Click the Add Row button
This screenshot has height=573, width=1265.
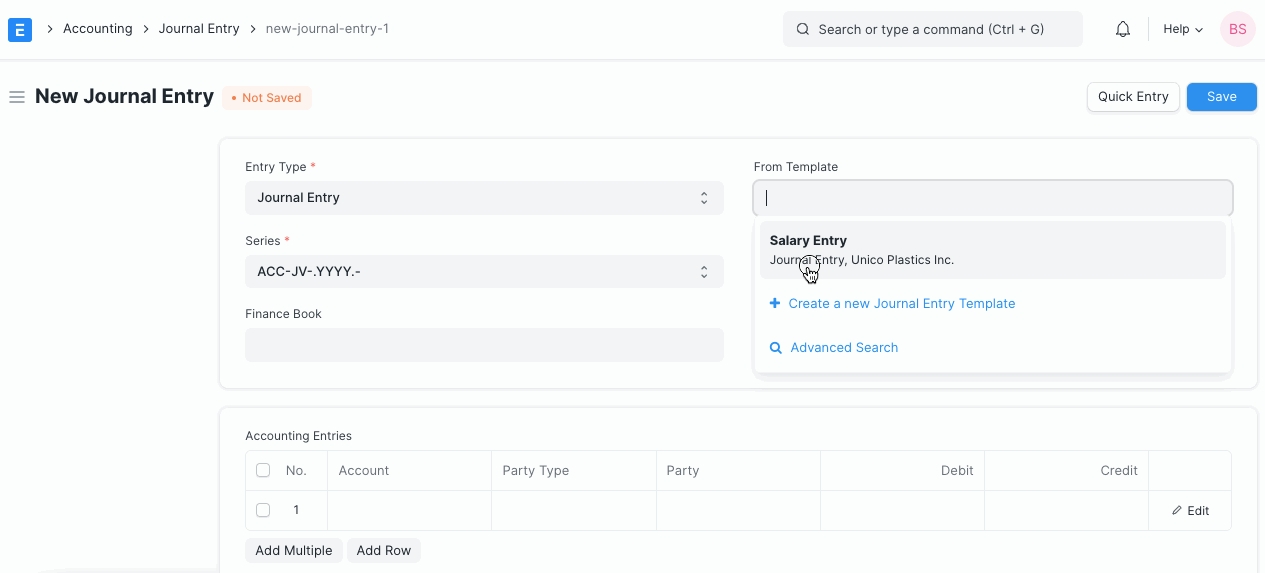pyautogui.click(x=384, y=551)
